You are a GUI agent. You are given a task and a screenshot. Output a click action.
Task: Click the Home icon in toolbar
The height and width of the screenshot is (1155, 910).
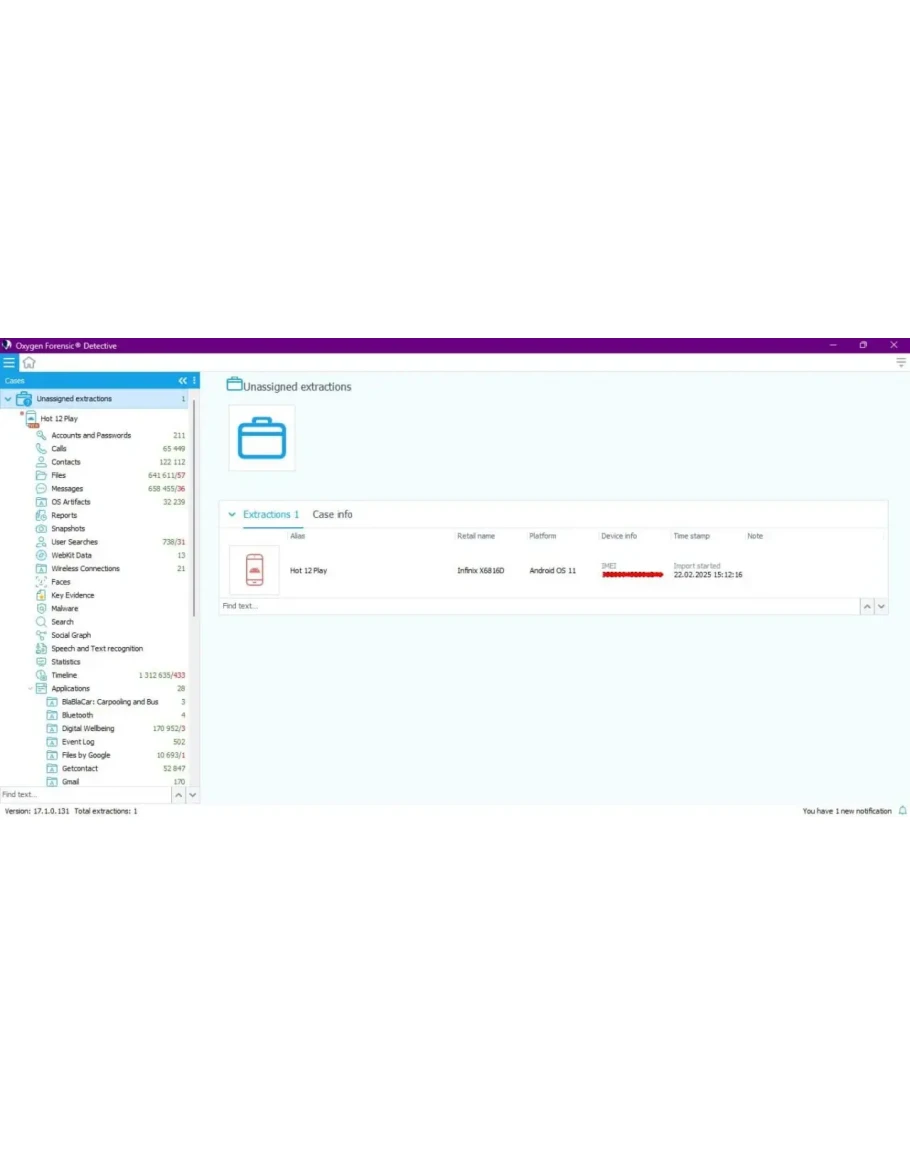coord(29,362)
